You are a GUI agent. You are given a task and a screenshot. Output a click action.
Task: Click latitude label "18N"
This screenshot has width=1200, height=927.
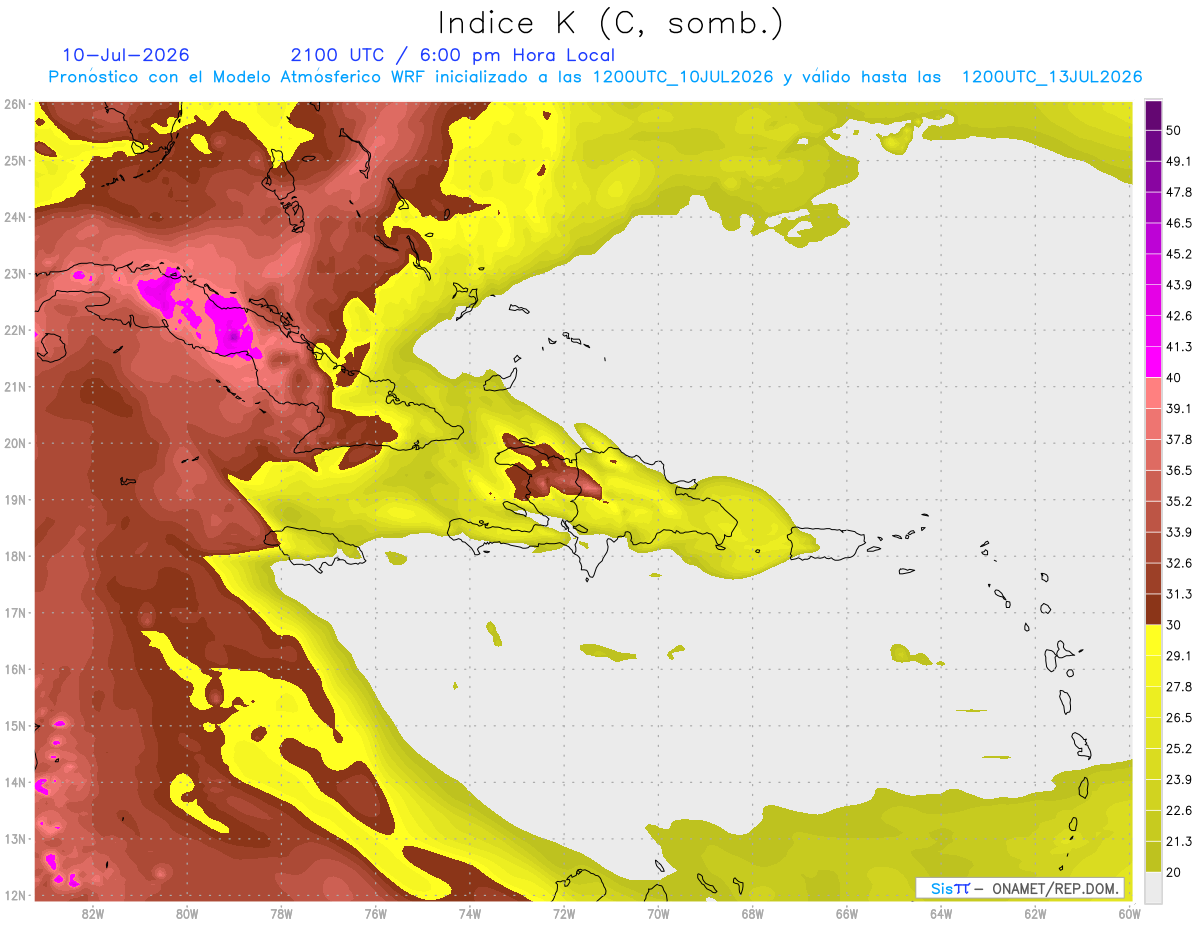tap(15, 556)
